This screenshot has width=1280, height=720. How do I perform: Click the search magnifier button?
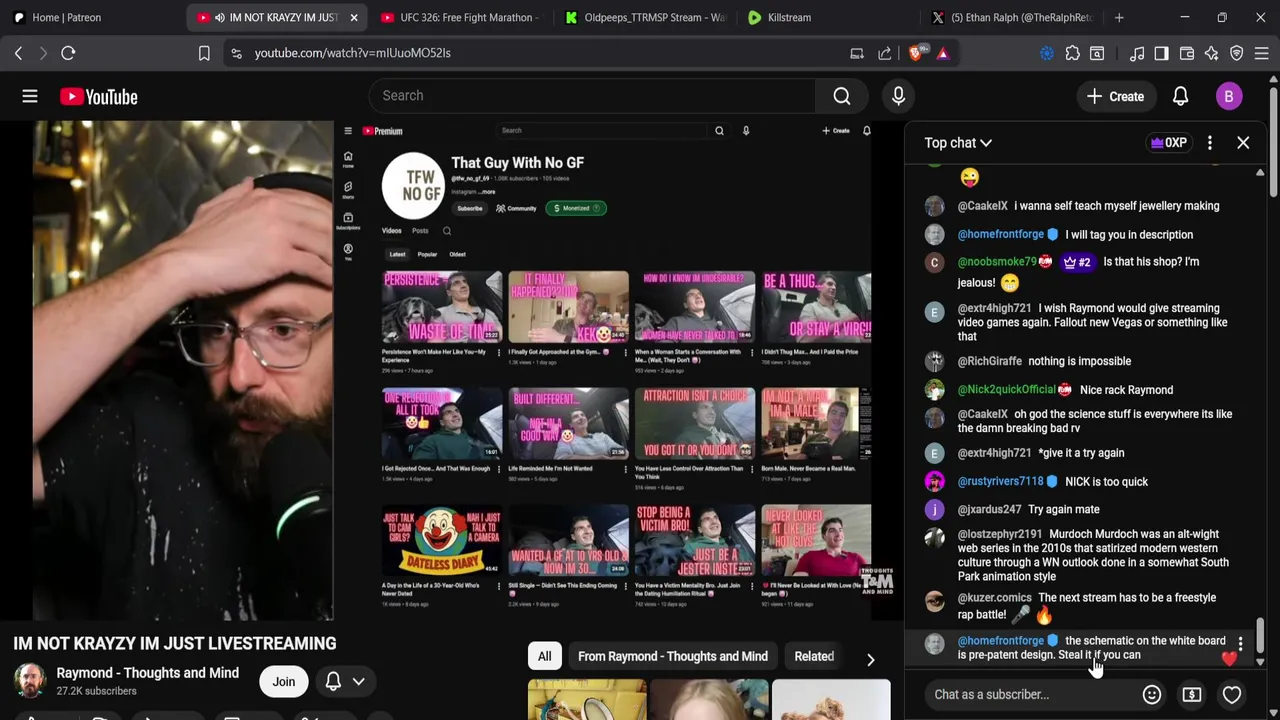842,96
